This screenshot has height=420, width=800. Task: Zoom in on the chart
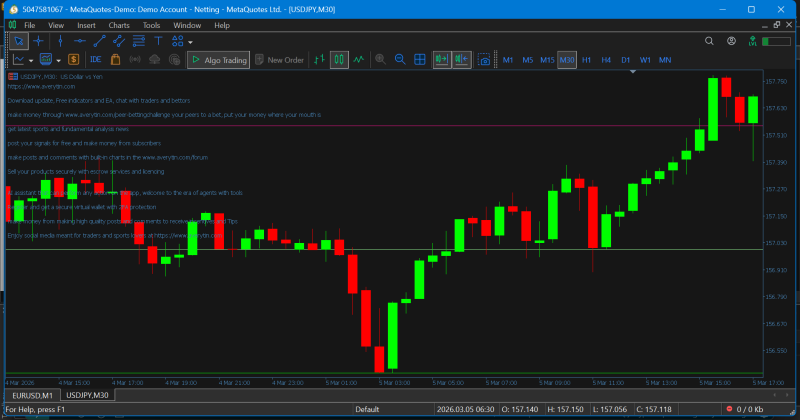[381, 60]
